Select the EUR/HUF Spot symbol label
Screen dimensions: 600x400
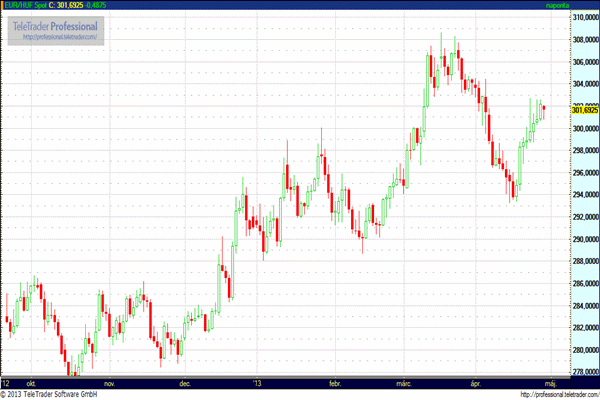point(27,5)
